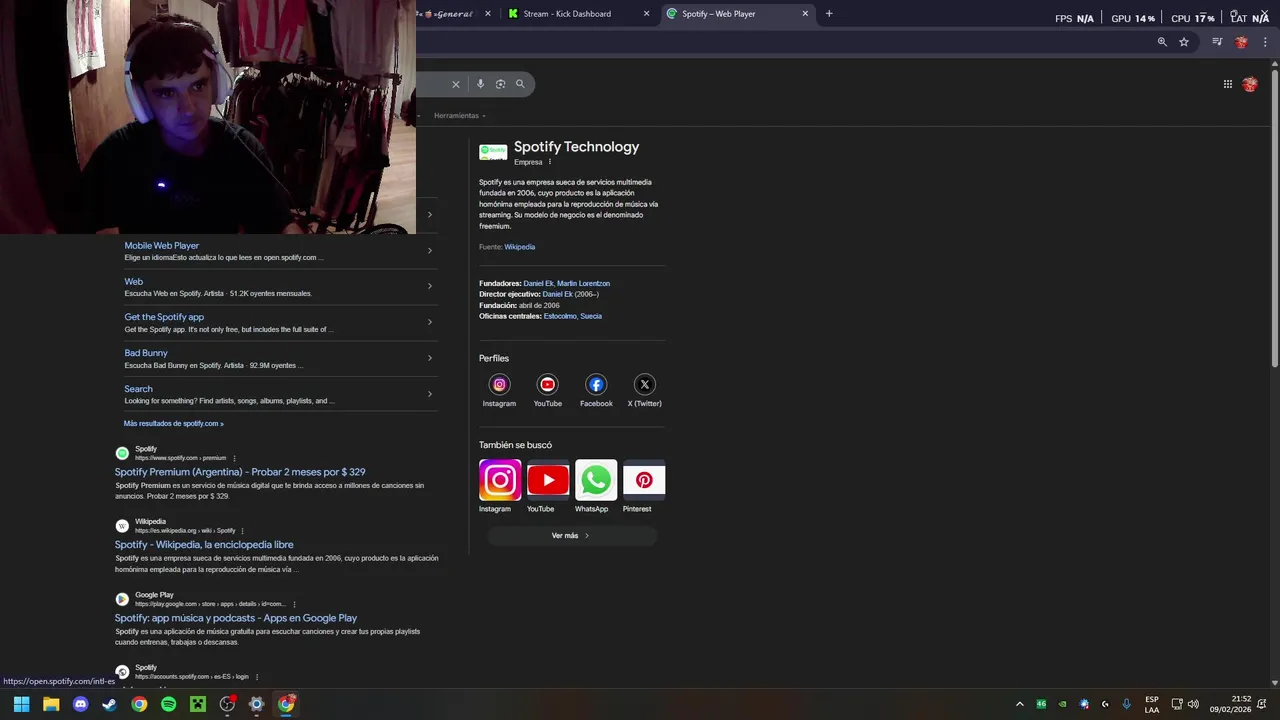
Task: Open Windows Start menu
Action: click(x=21, y=704)
